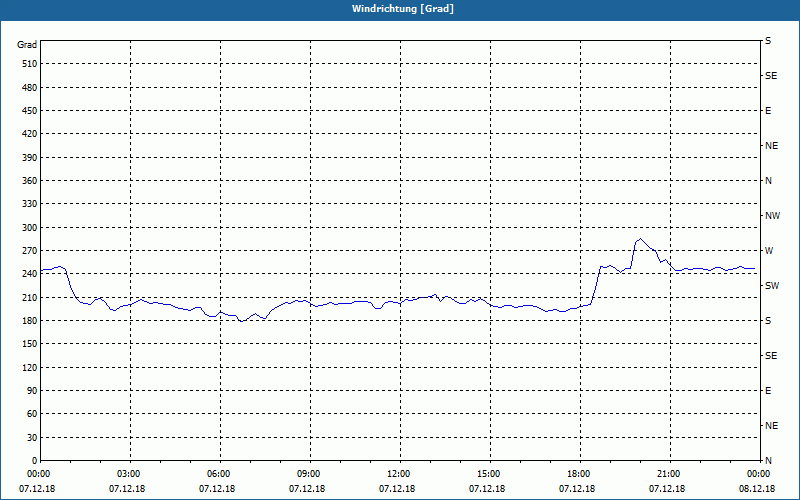The height and width of the screenshot is (500, 800).
Task: Select the 150 value on the y-axis
Action: point(30,344)
